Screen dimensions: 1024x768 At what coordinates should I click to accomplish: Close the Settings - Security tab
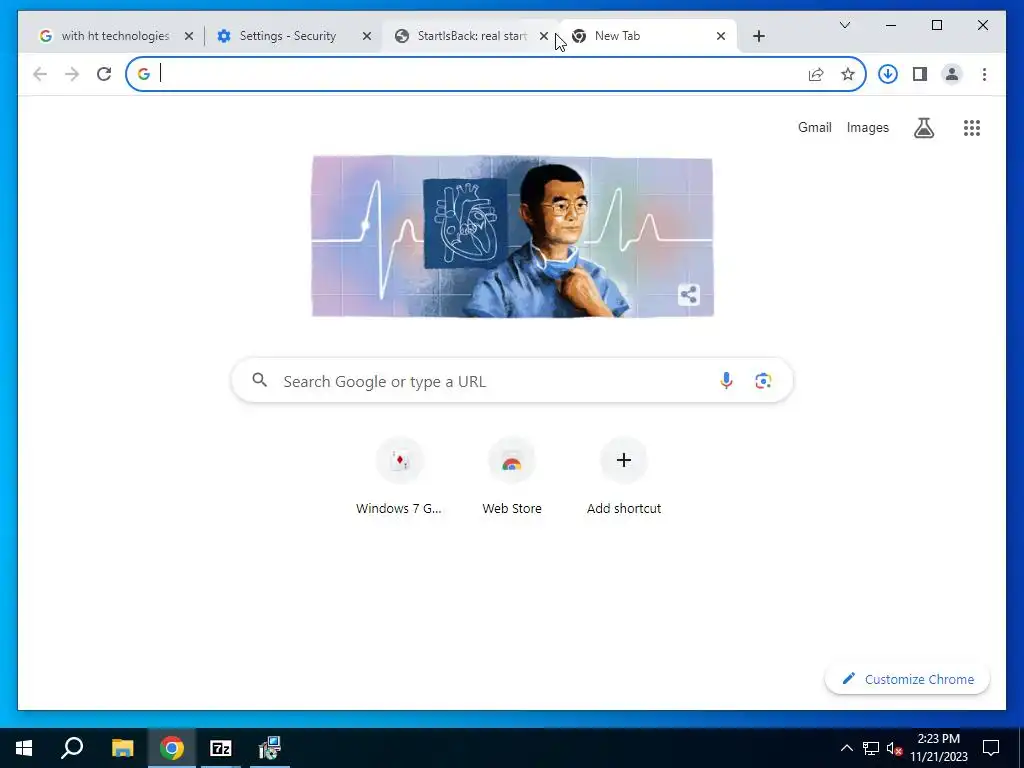[x=367, y=36]
